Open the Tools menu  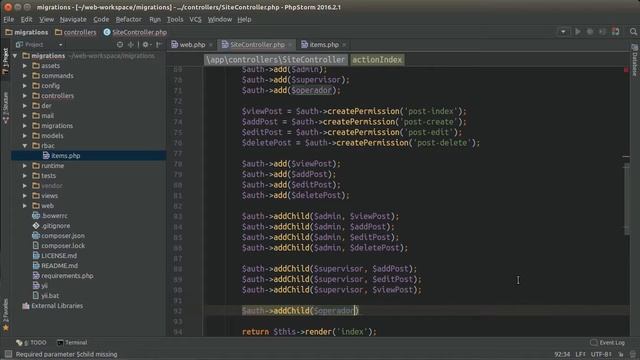[175, 19]
